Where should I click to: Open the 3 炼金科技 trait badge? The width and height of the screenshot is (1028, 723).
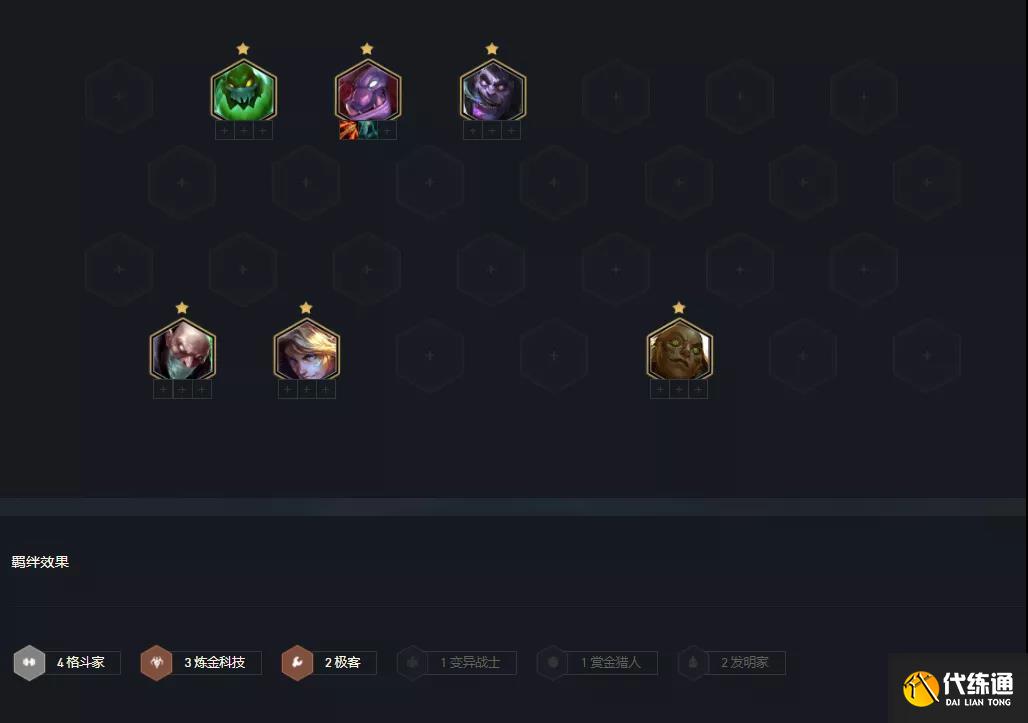[x=201, y=663]
